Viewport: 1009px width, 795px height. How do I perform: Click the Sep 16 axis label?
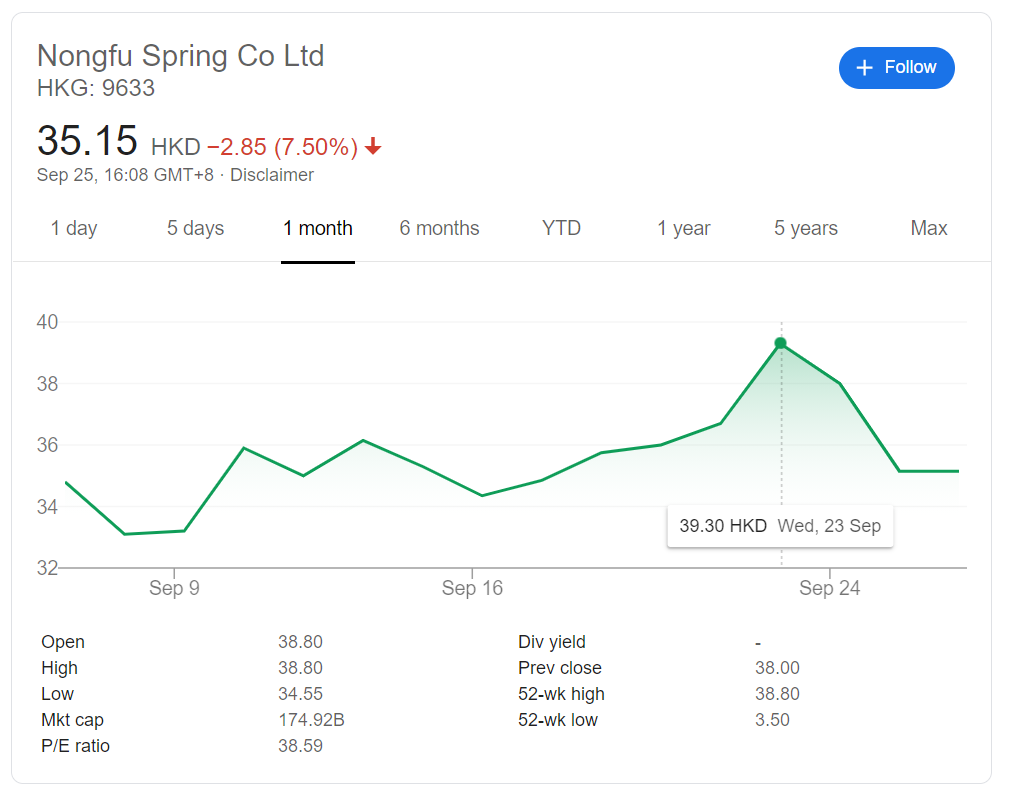(472, 588)
